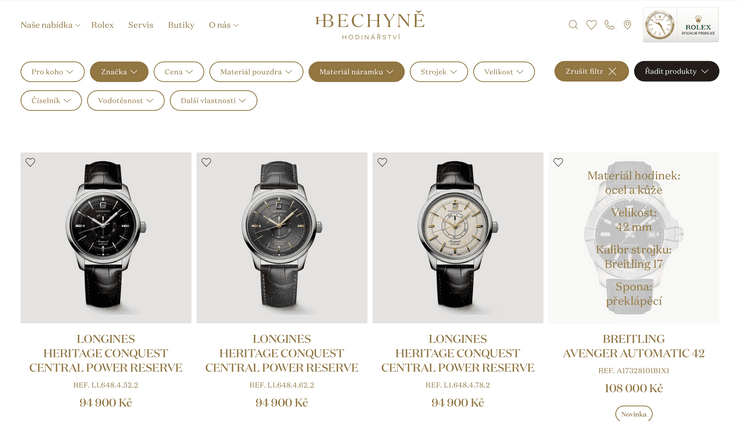The width and height of the screenshot is (740, 421).
Task: Add Breitling Avenger to favorites via heart
Action: pyautogui.click(x=558, y=162)
